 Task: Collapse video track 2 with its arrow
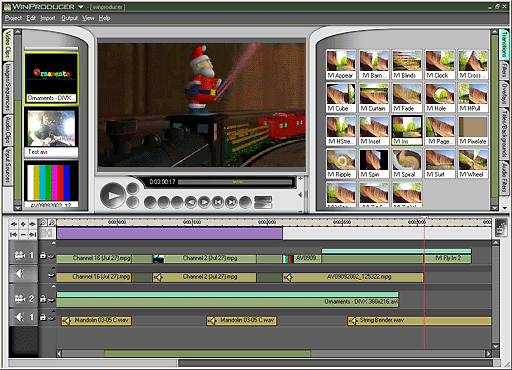53,286
